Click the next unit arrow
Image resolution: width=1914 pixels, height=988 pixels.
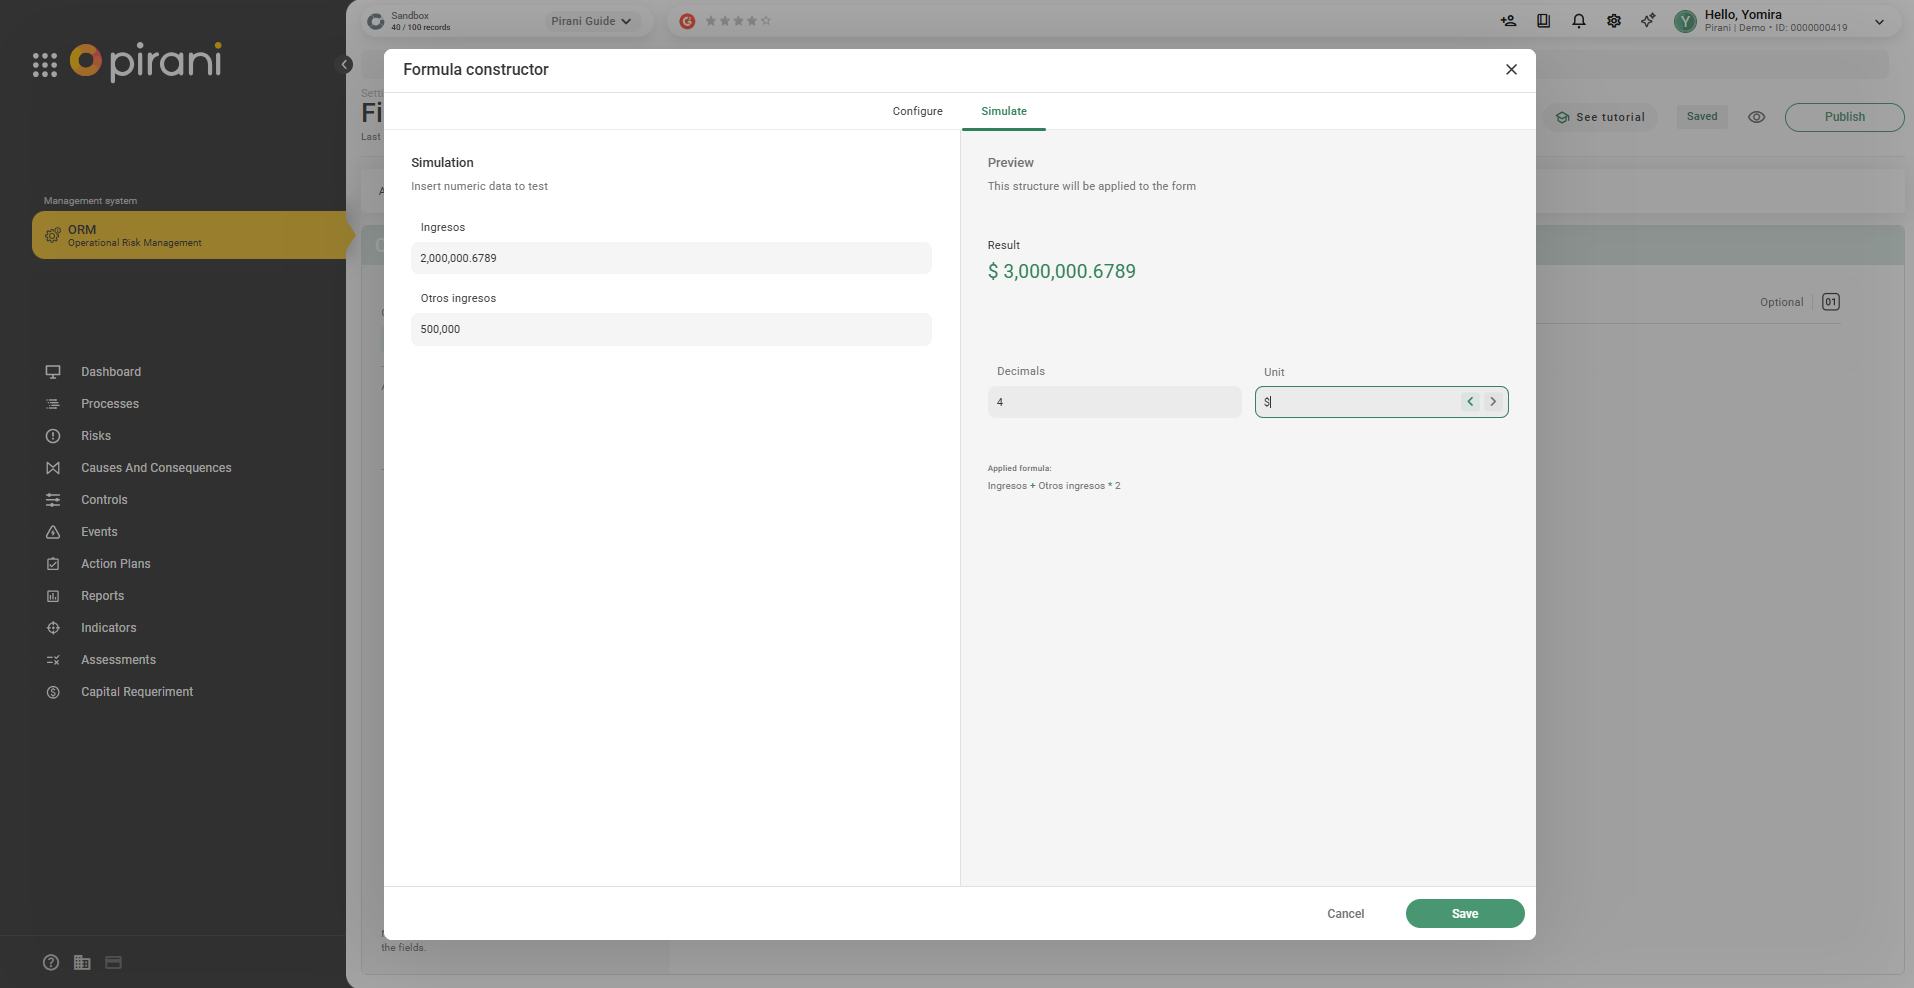1493,402
